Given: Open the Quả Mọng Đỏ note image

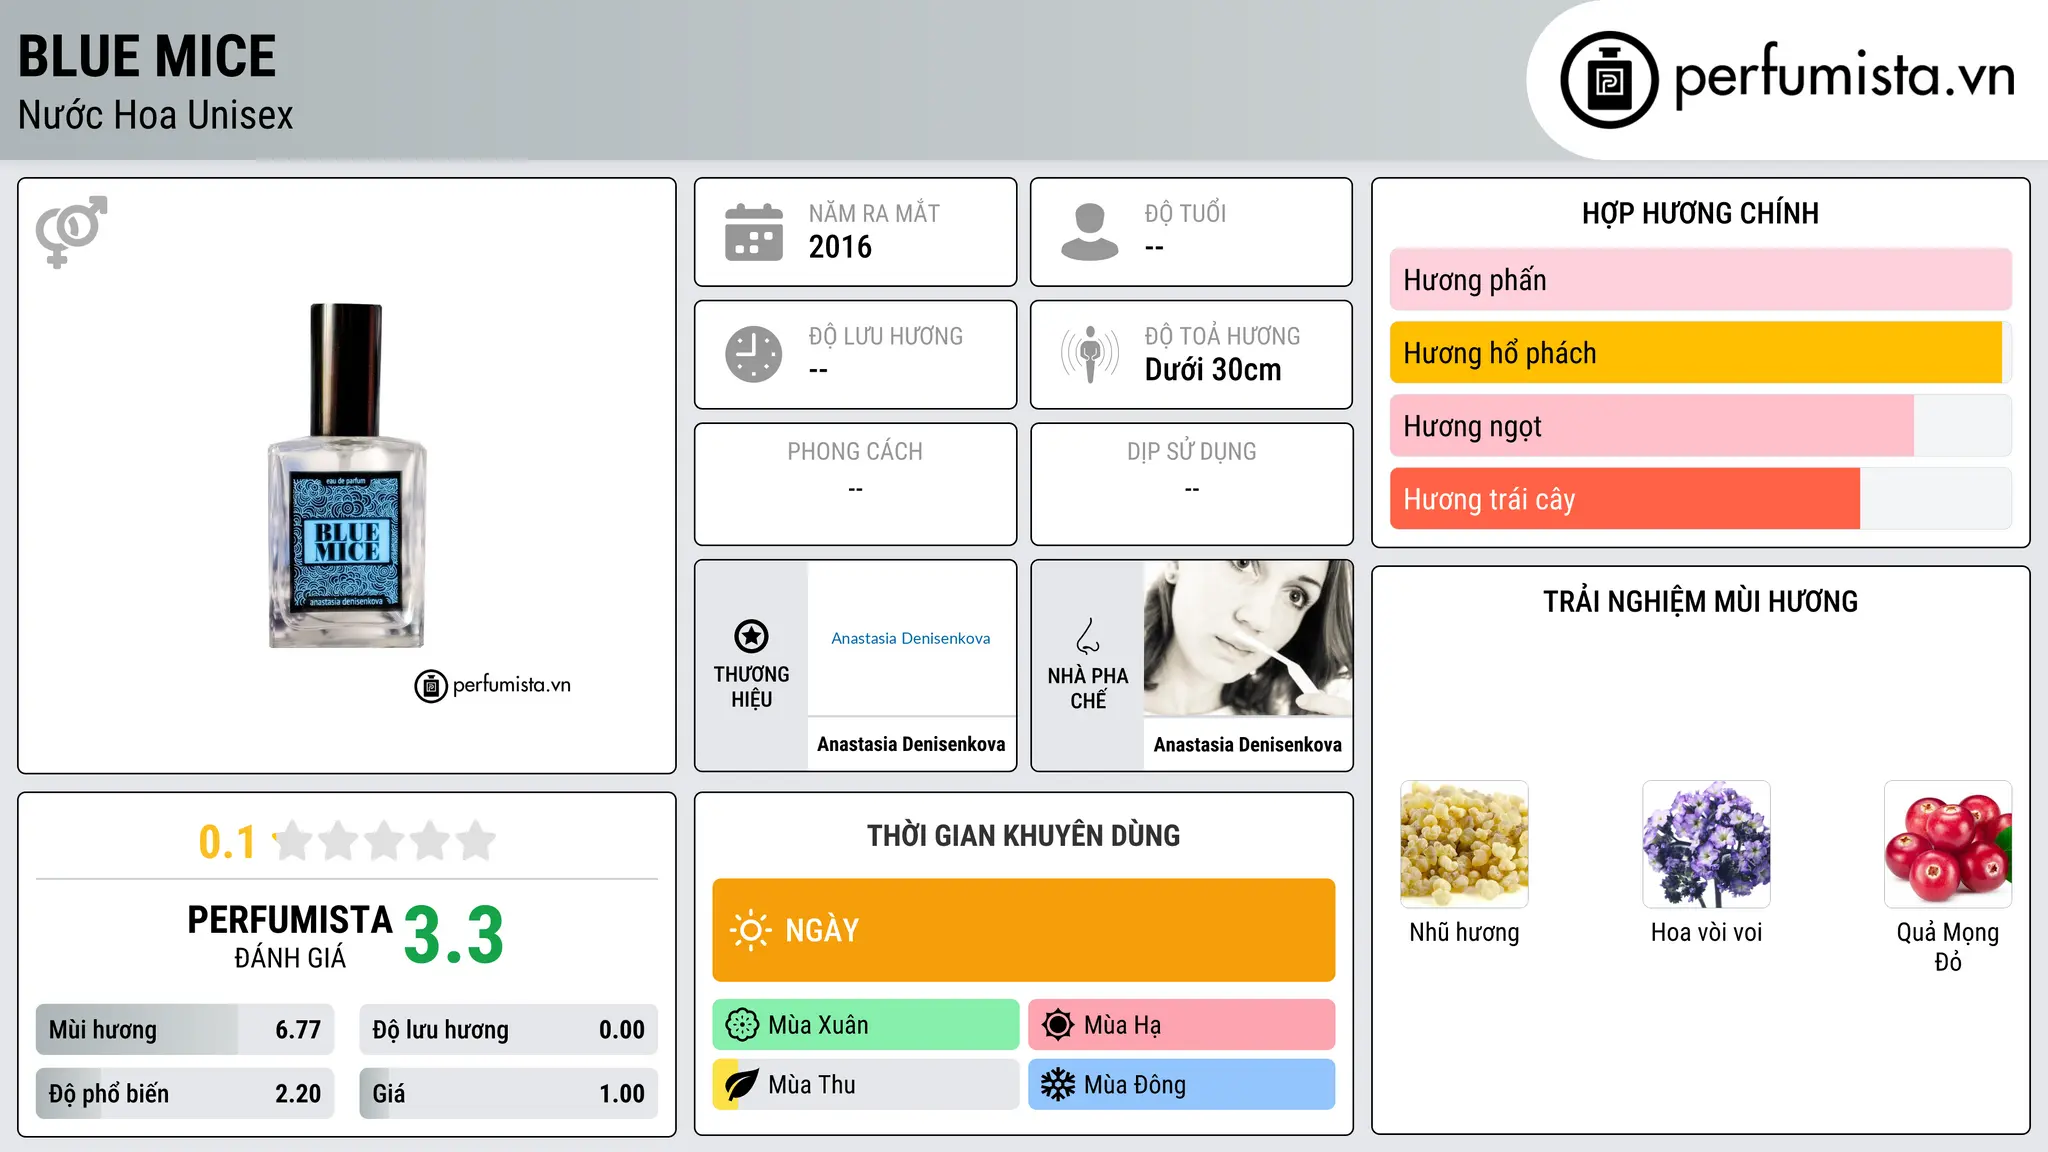Looking at the screenshot, I should click(1948, 844).
